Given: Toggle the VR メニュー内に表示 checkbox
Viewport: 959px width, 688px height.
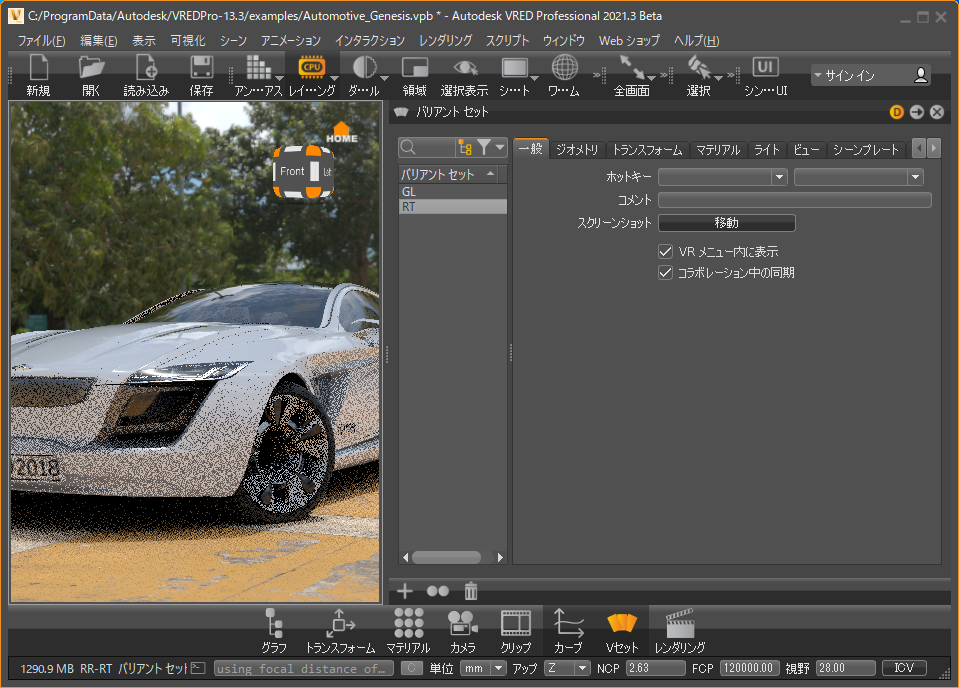Looking at the screenshot, I should [x=665, y=252].
